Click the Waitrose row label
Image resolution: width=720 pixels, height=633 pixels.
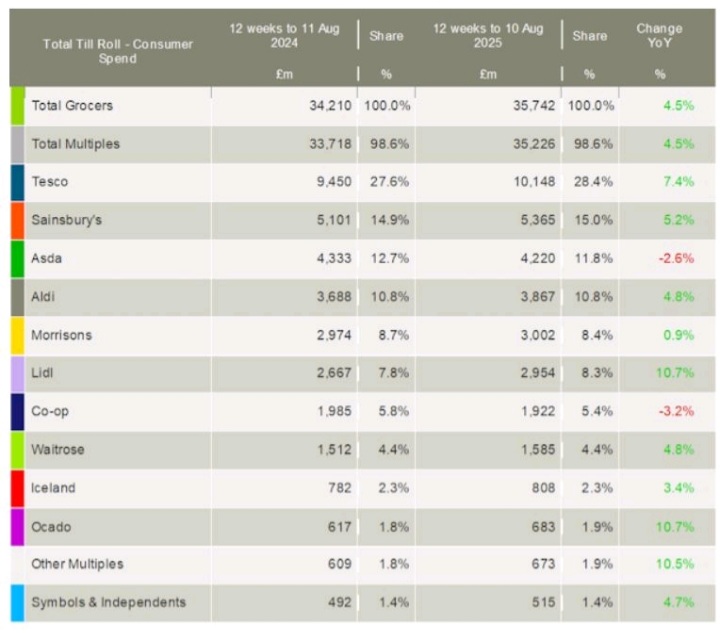(x=59, y=450)
